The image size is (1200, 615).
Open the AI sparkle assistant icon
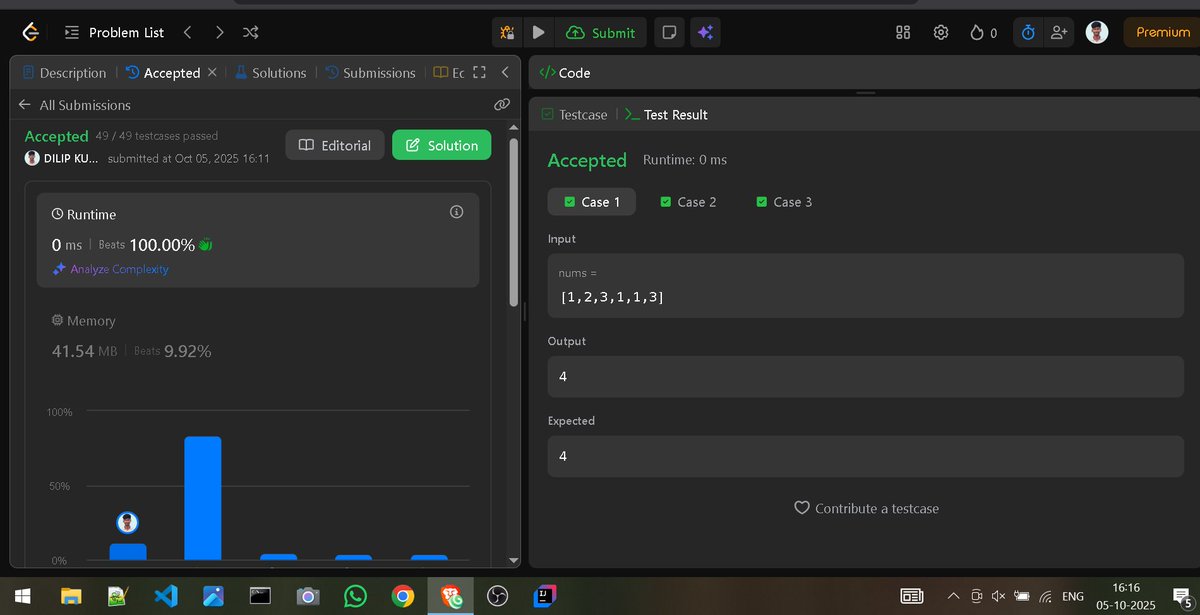pos(705,32)
